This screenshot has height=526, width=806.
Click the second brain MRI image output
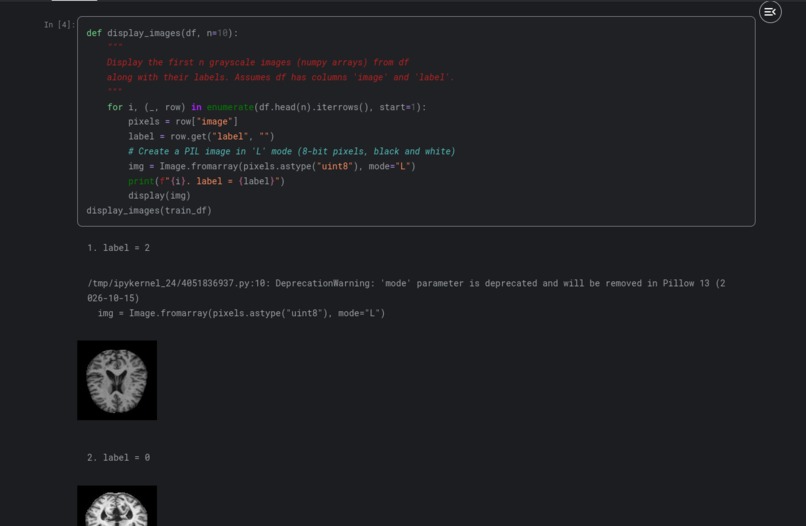tap(117, 505)
